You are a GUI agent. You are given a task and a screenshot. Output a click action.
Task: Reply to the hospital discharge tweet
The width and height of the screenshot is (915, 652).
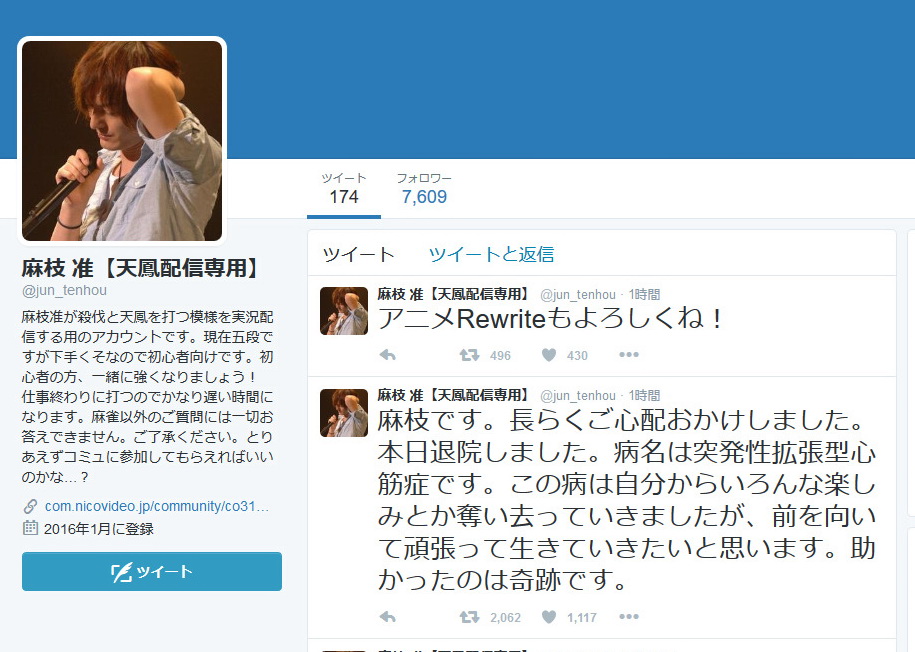pos(388,617)
